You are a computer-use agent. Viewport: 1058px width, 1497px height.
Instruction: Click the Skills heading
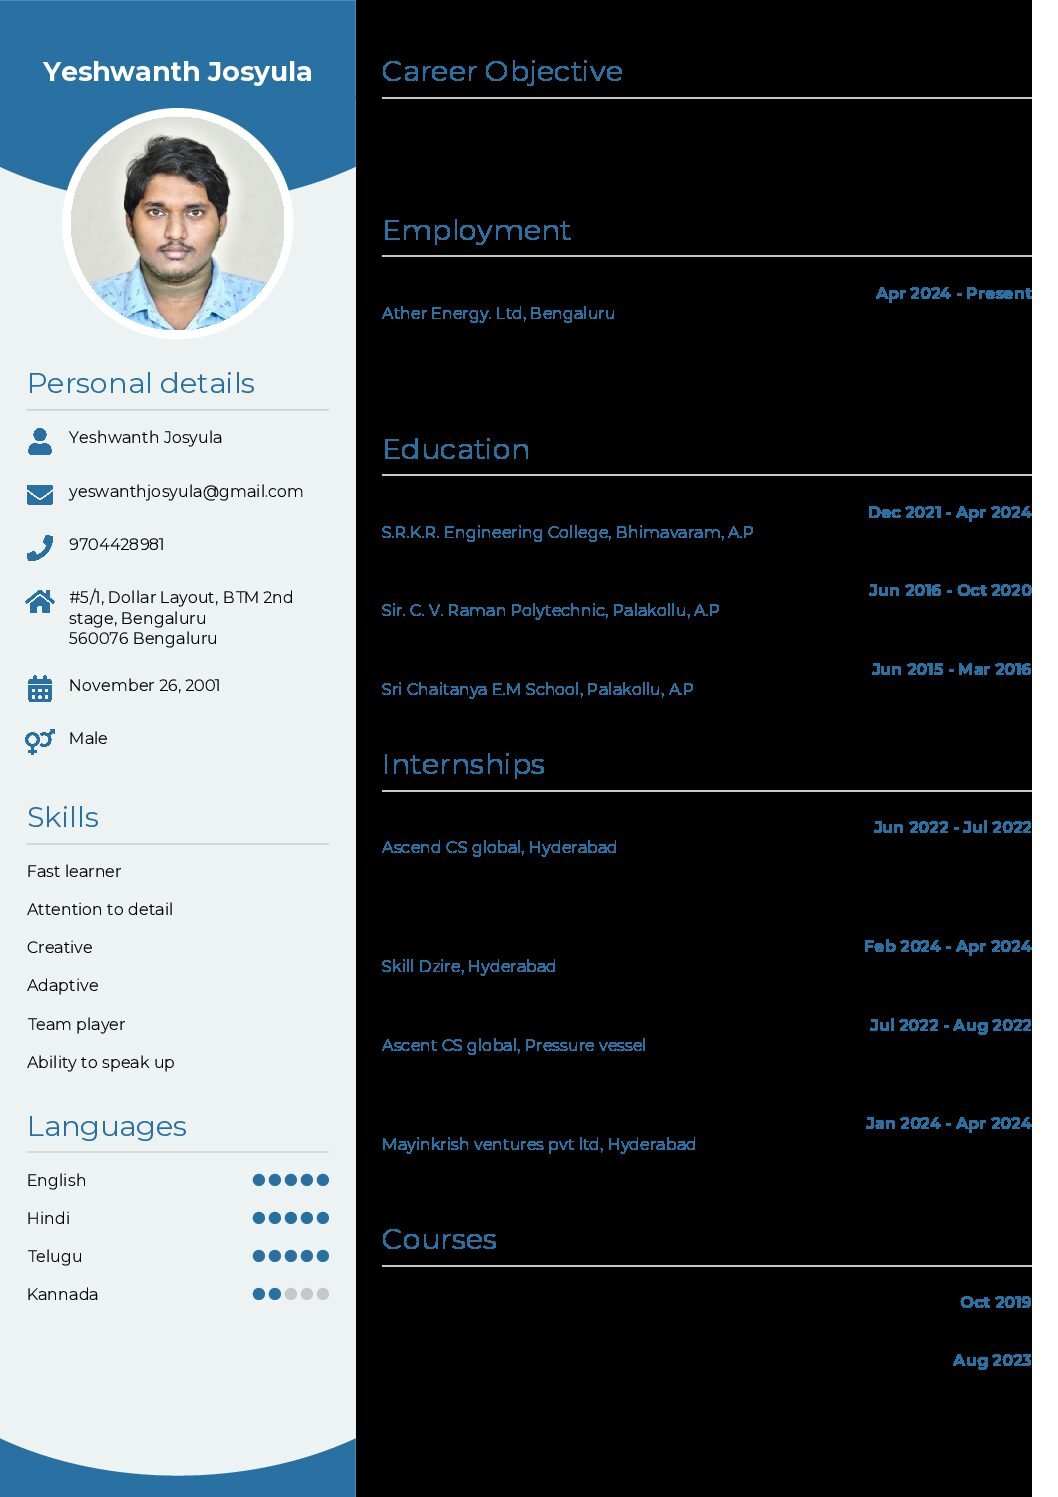(63, 817)
